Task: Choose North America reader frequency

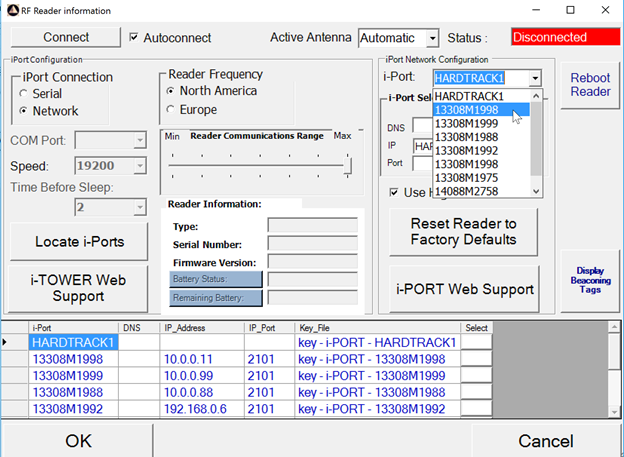Action: [170, 91]
